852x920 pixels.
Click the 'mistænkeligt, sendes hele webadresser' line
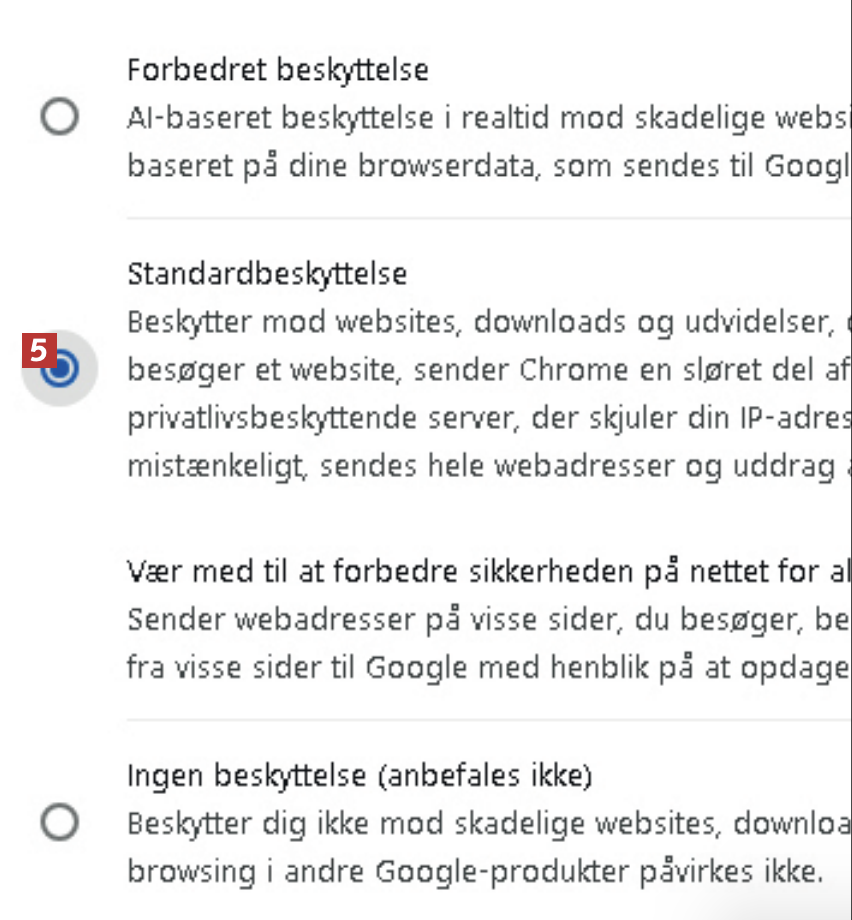click(x=480, y=467)
